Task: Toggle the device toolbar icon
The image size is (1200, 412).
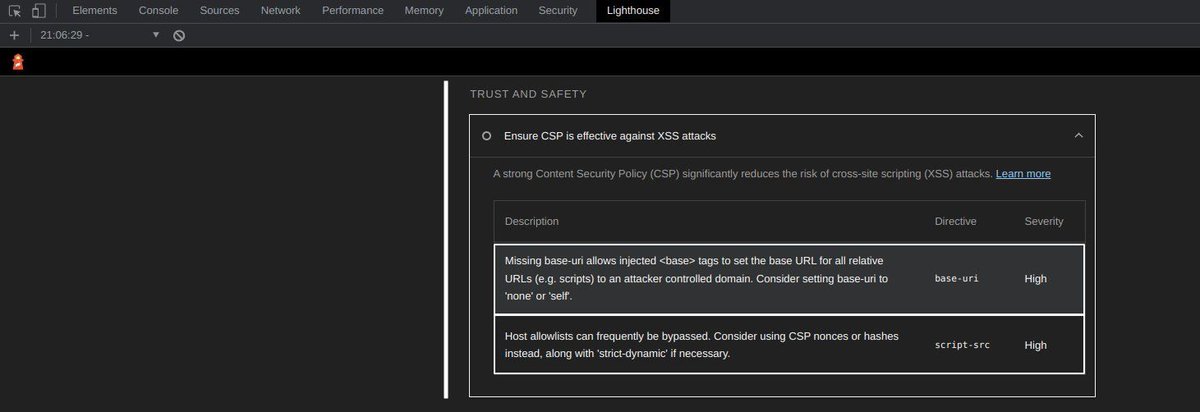Action: (x=39, y=11)
